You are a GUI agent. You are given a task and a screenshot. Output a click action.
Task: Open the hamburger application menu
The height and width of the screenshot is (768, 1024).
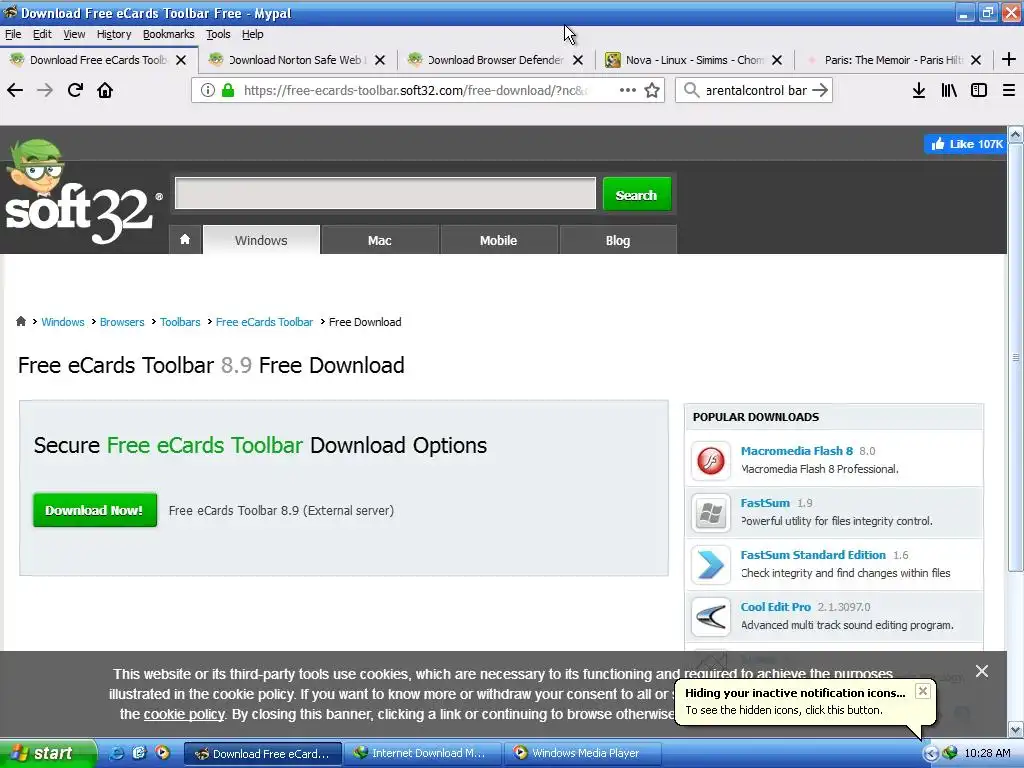pyautogui.click(x=1008, y=90)
